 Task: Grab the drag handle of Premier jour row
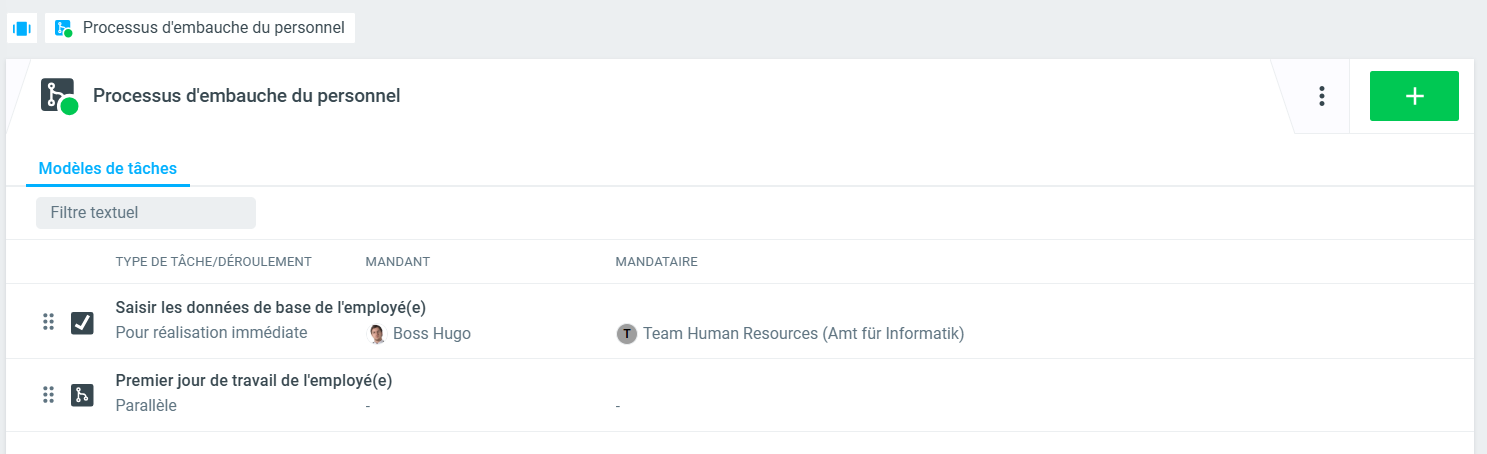point(48,395)
